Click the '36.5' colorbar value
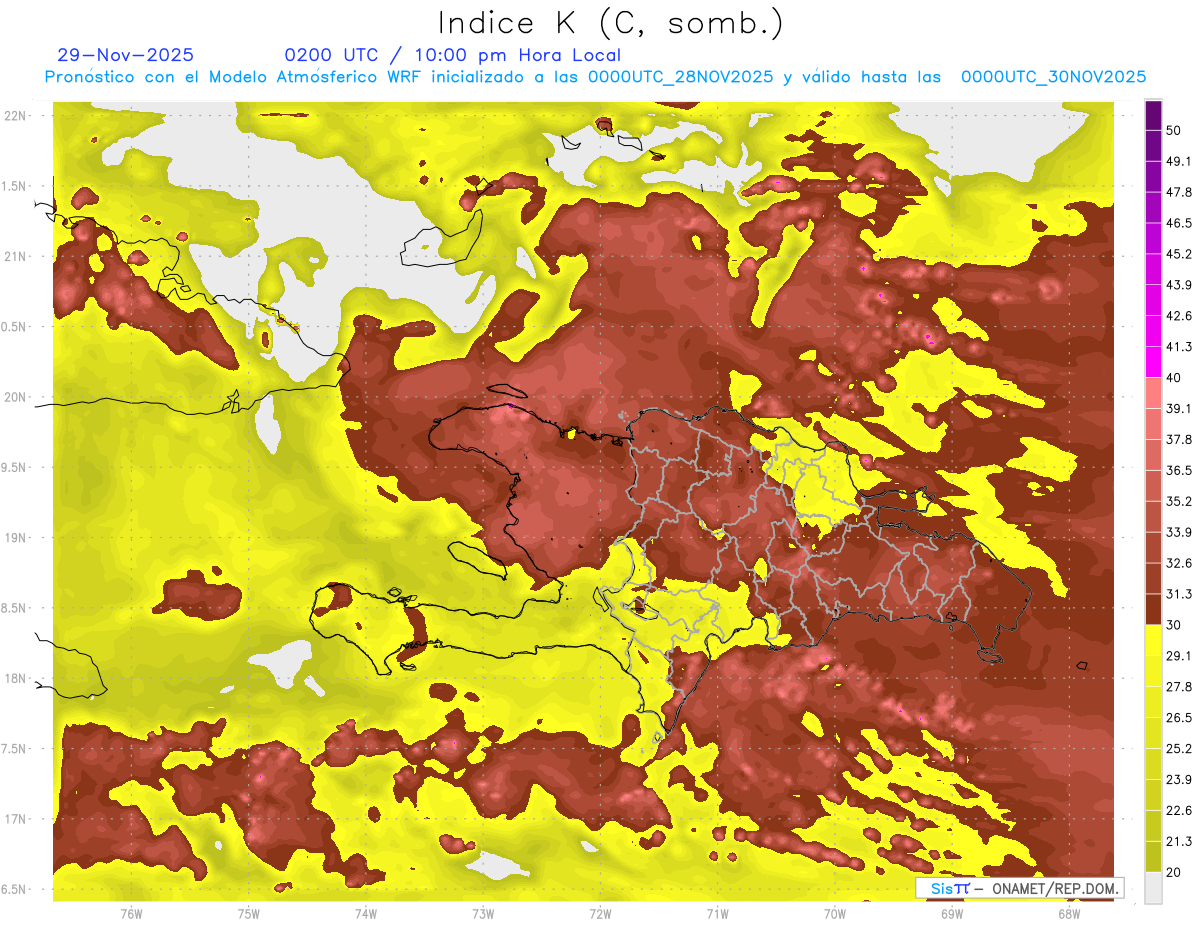 tap(1178, 470)
